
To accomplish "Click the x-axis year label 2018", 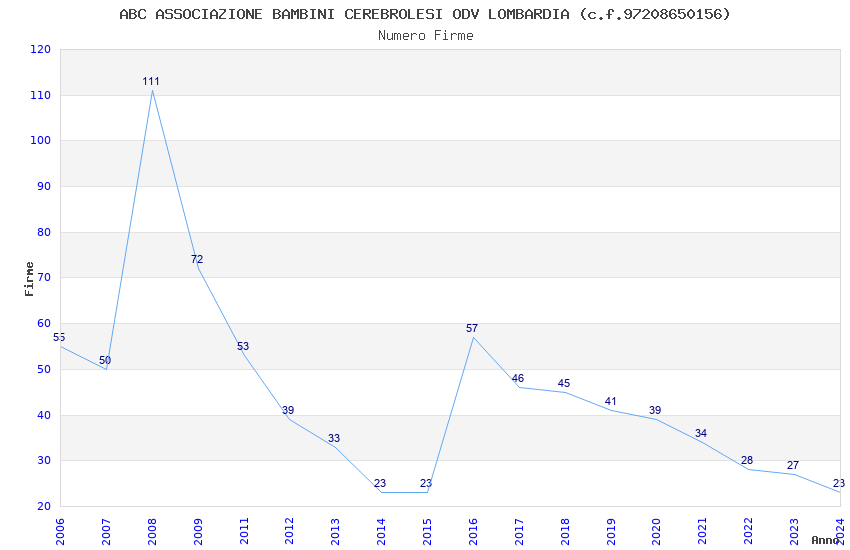I will tap(565, 532).
